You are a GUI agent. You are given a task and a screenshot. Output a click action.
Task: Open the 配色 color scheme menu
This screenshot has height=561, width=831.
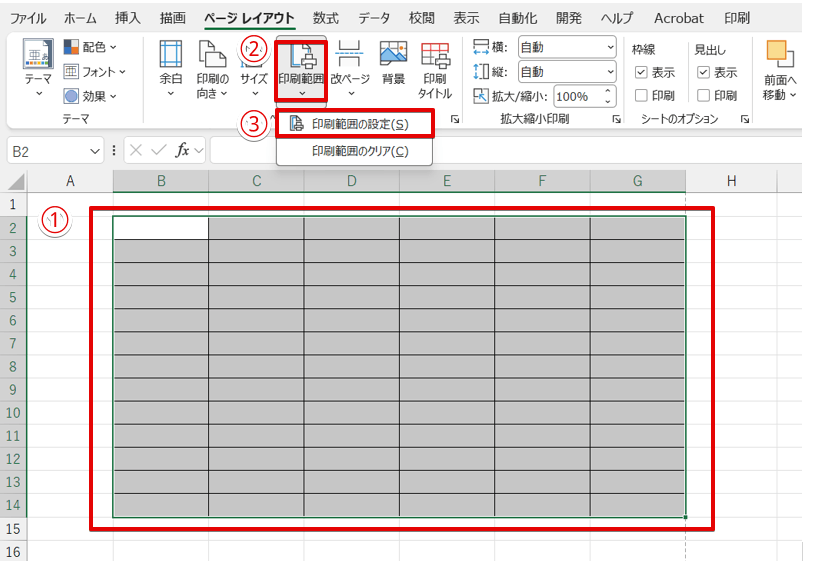pos(90,47)
